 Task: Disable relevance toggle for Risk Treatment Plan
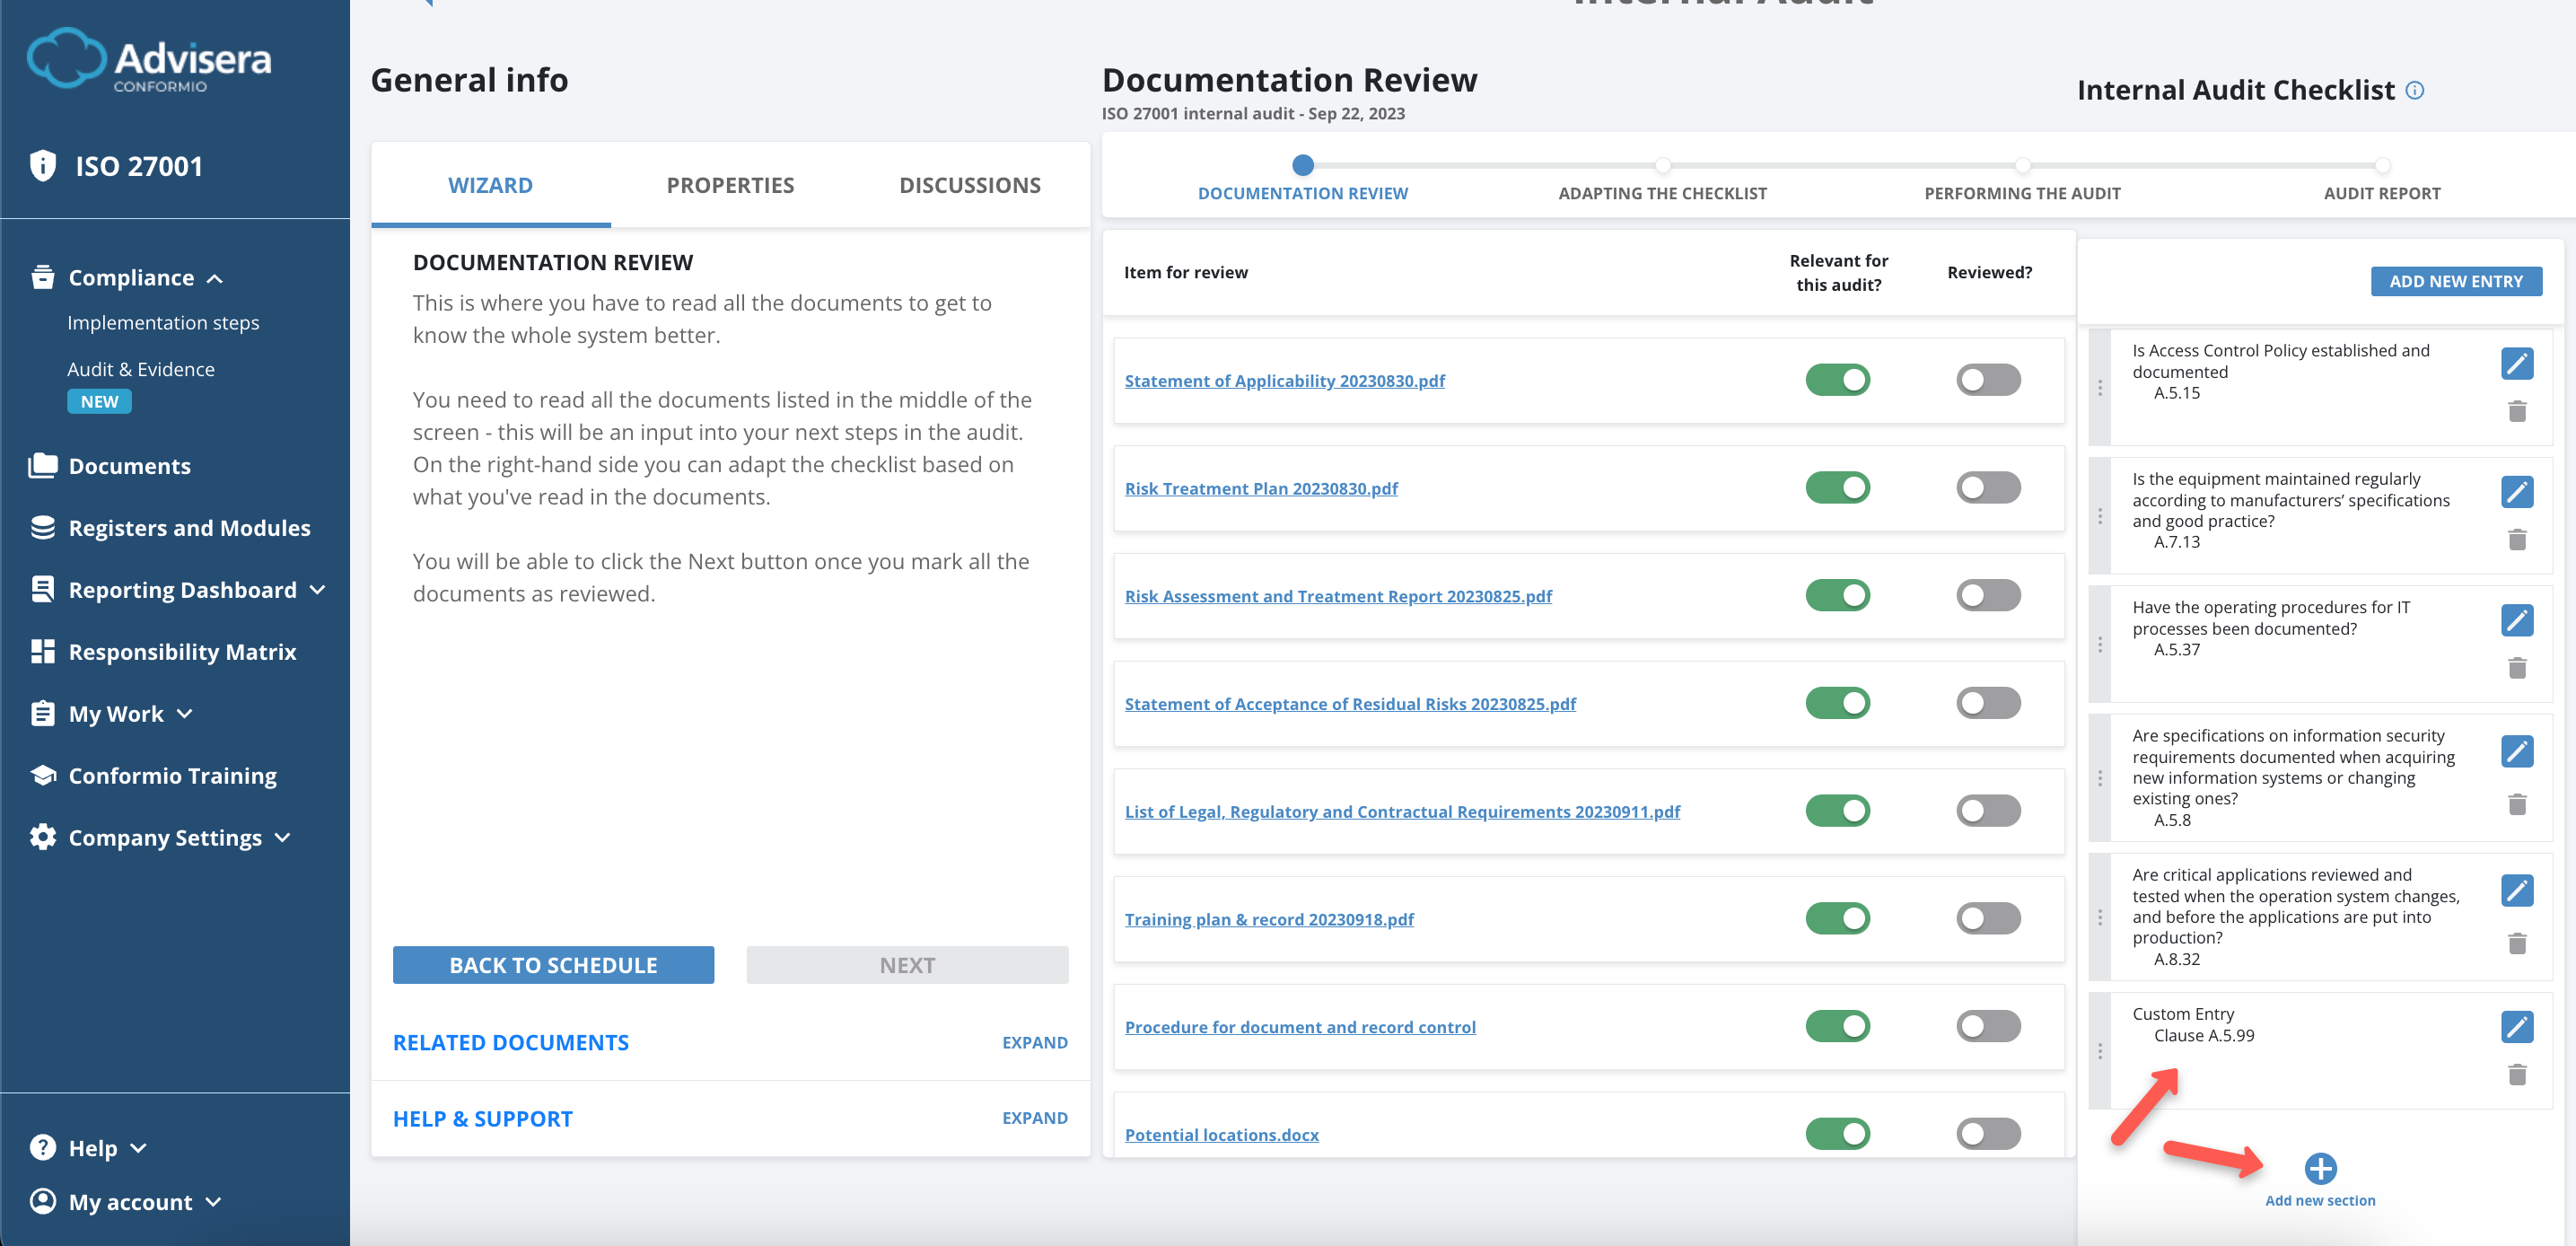[1837, 488]
